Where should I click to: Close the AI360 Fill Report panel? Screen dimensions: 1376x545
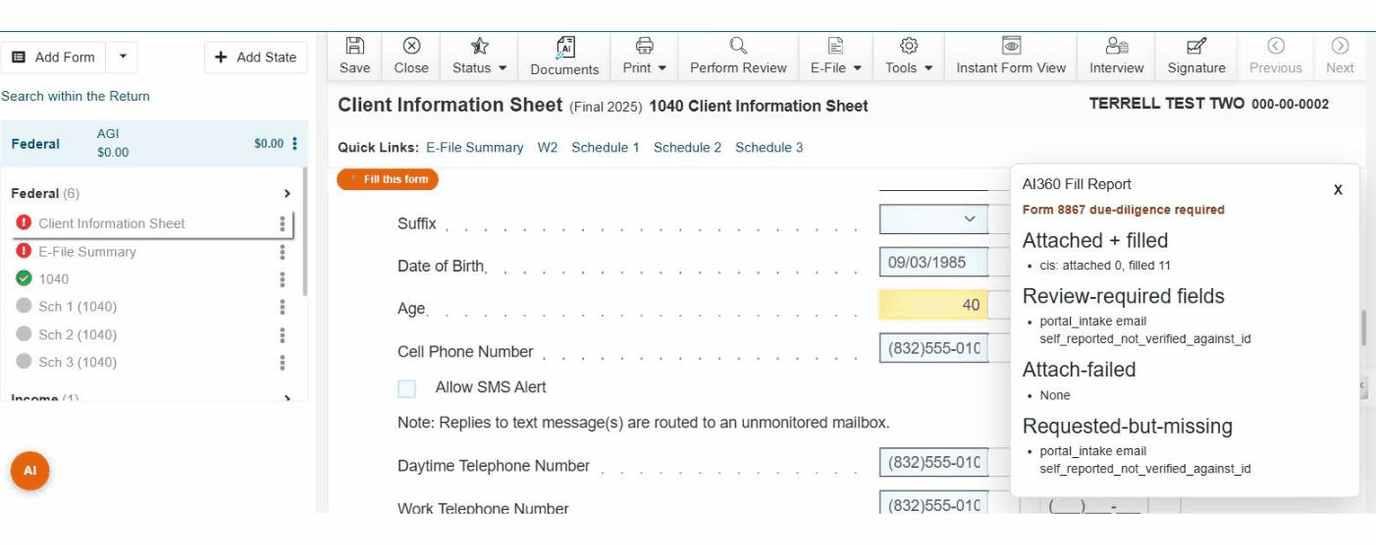(x=1337, y=189)
